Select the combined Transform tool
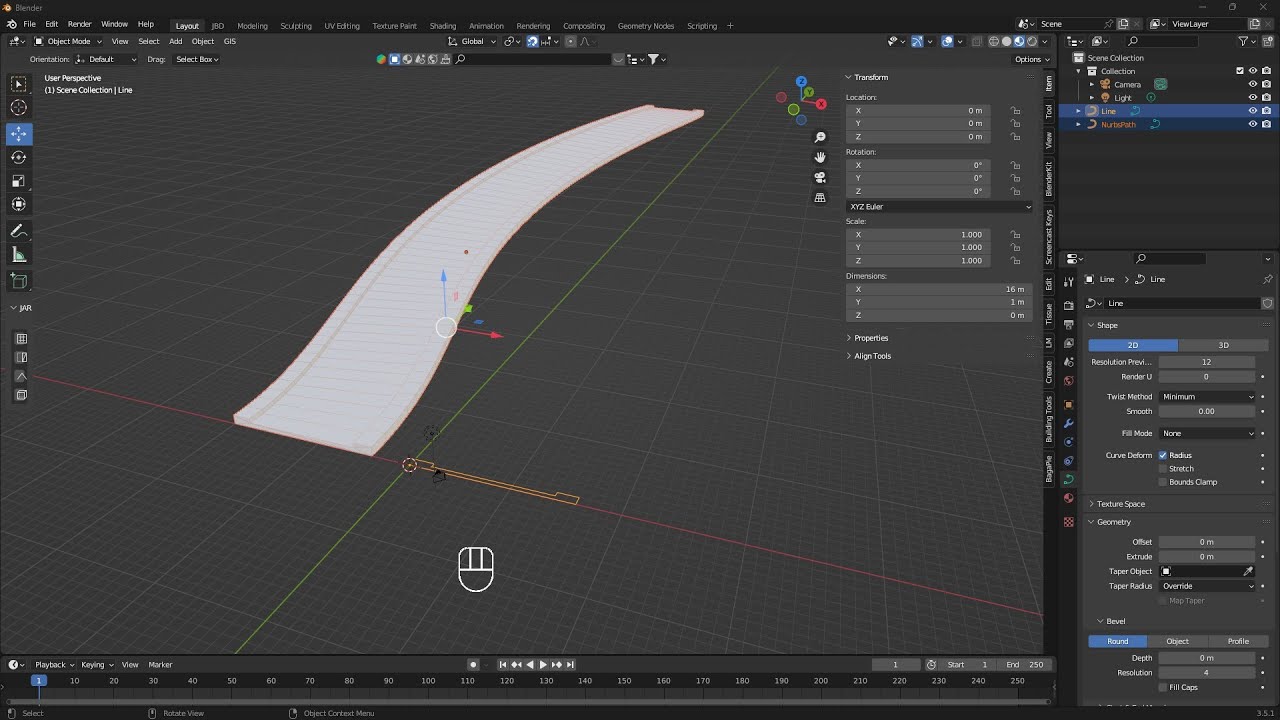This screenshot has width=1280, height=720. (x=19, y=204)
